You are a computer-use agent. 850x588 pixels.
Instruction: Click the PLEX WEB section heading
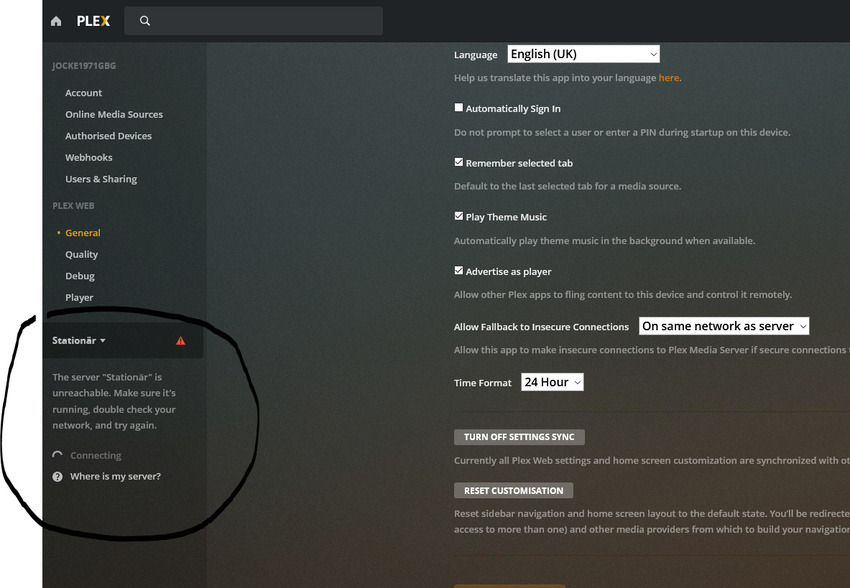[x=73, y=205]
